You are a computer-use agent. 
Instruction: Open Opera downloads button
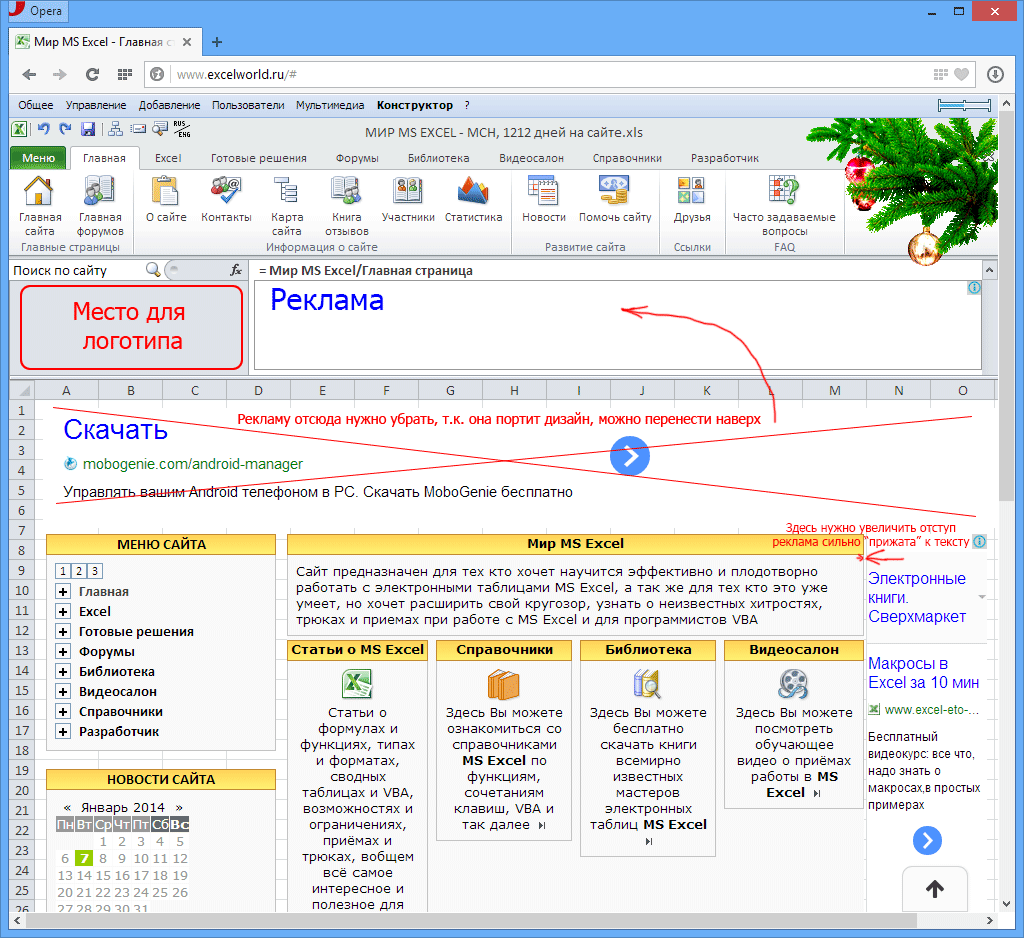click(995, 74)
